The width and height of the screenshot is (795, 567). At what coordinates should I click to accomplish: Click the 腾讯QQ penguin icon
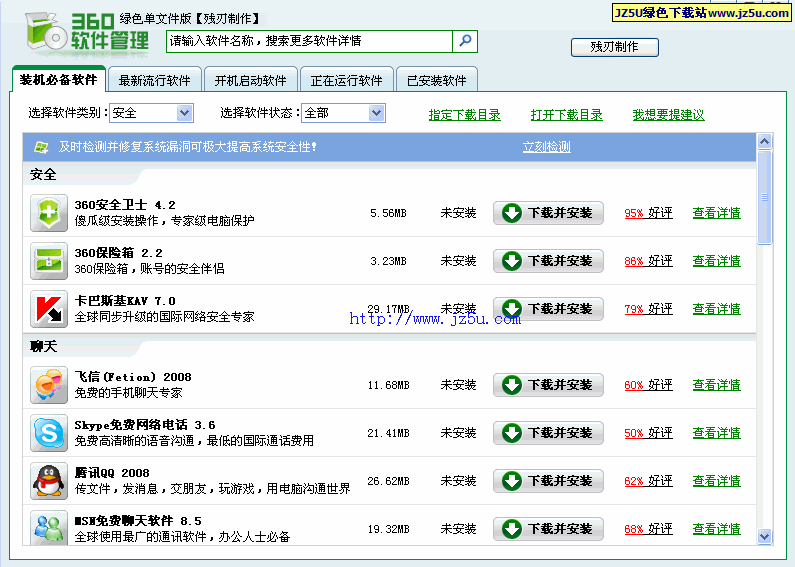pyautogui.click(x=48, y=481)
